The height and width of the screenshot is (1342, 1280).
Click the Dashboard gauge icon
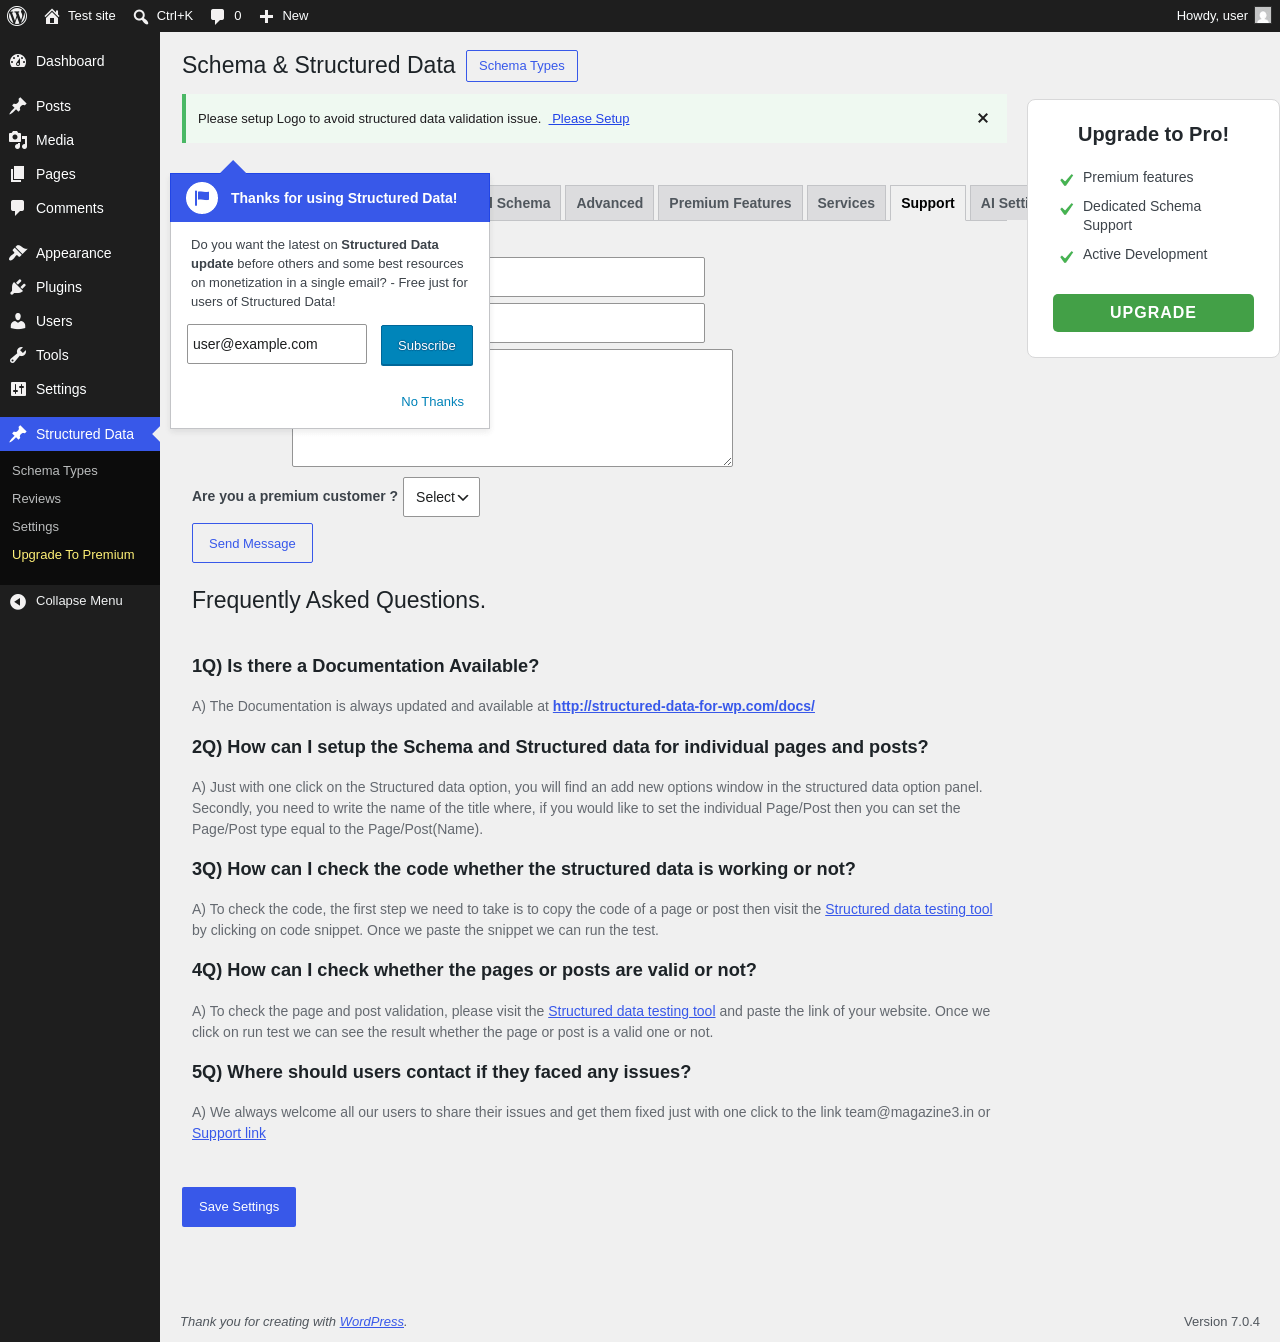click(x=18, y=61)
